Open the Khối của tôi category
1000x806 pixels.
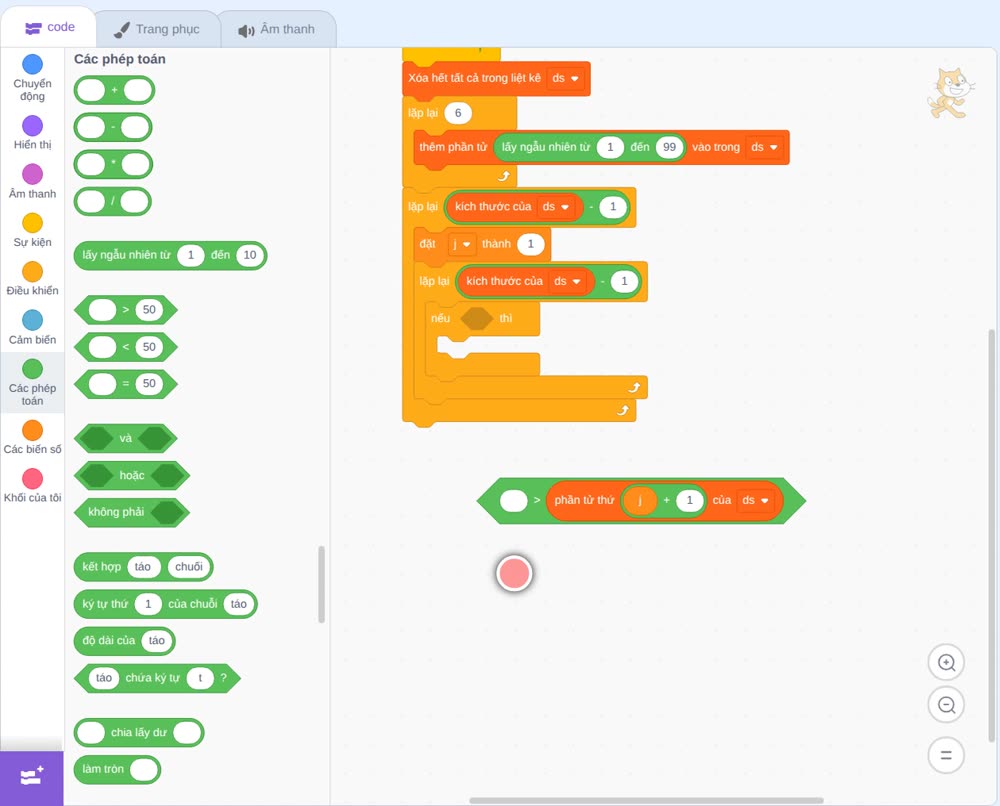click(33, 486)
